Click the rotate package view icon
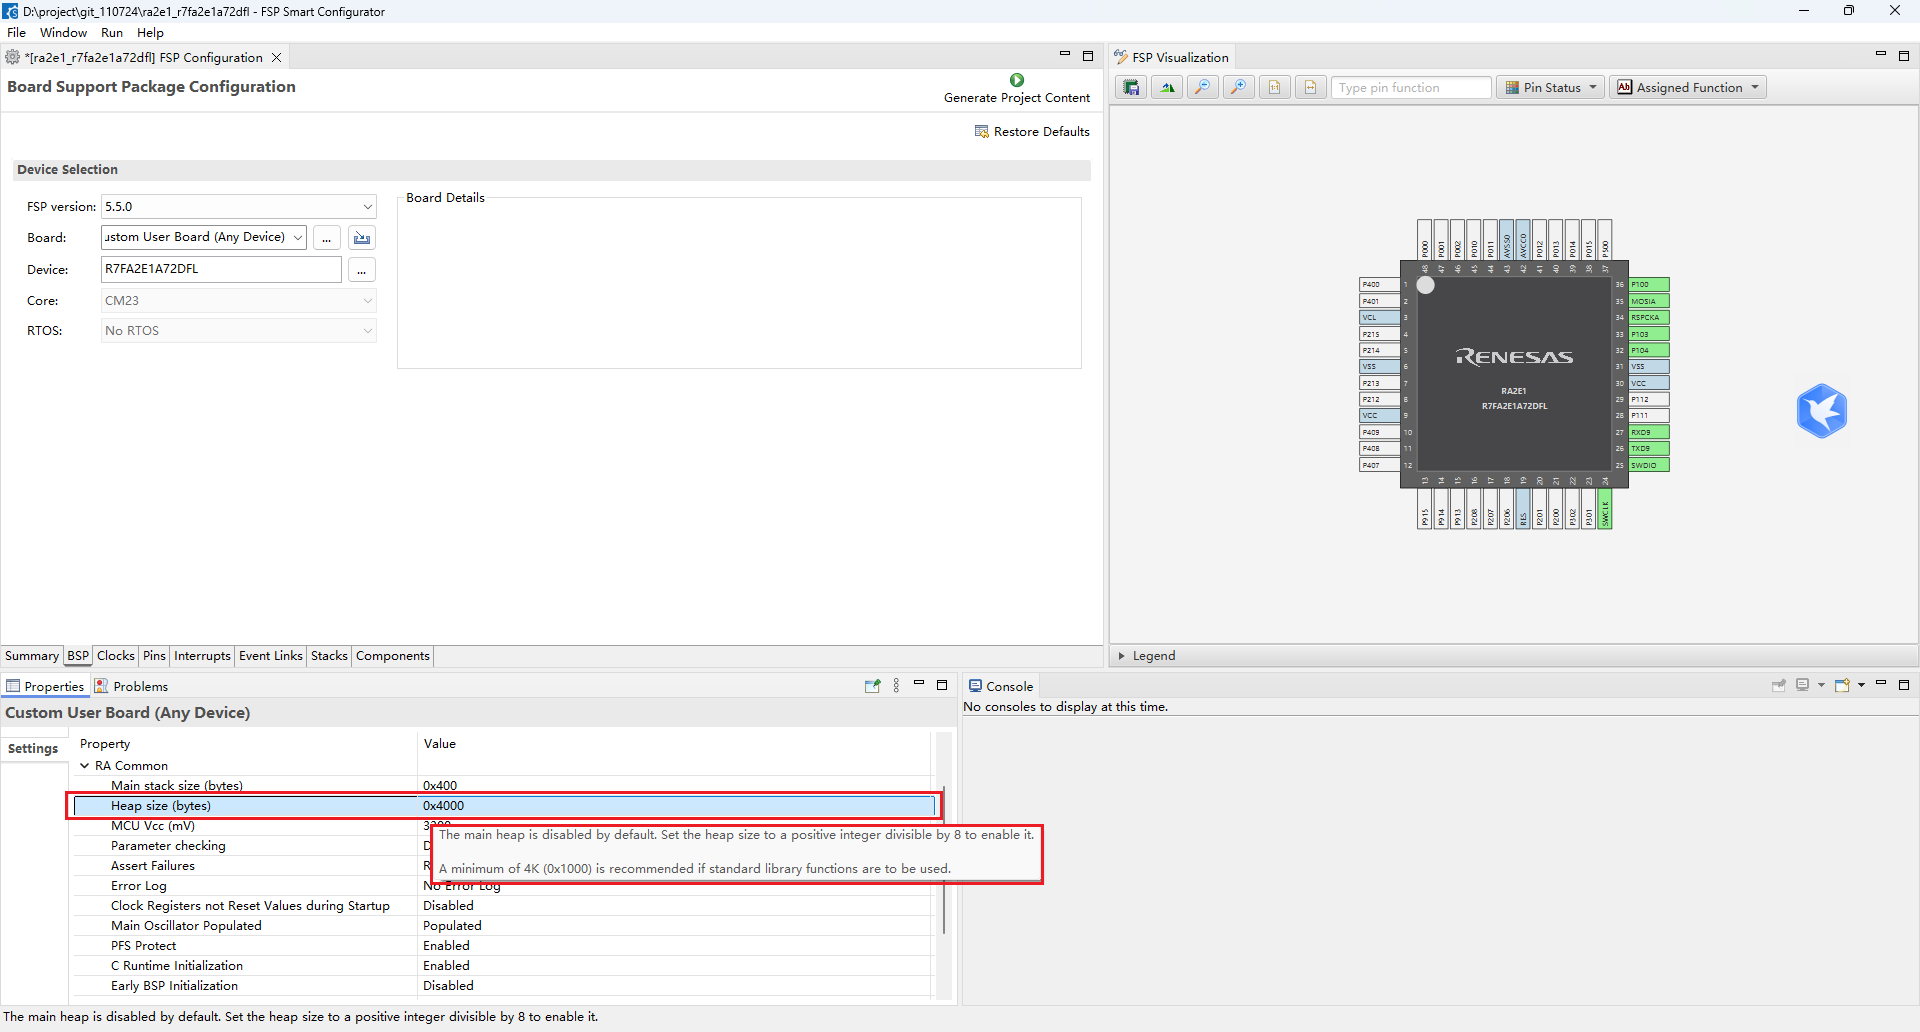The width and height of the screenshot is (1920, 1032). (1167, 88)
